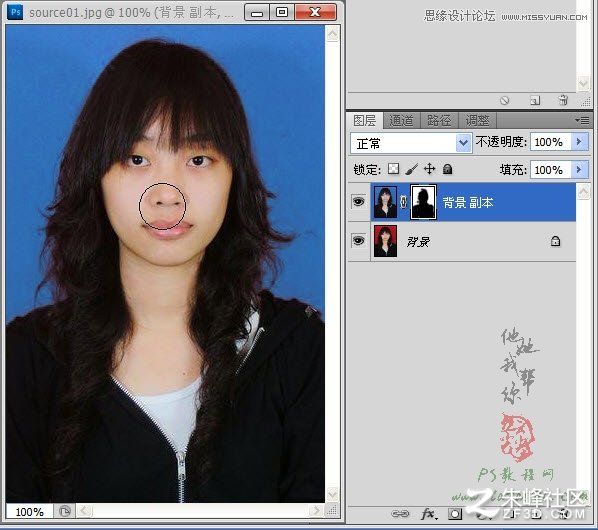598x530 pixels.
Task: Select the 背景 副本 layer image thumbnail
Action: click(385, 202)
